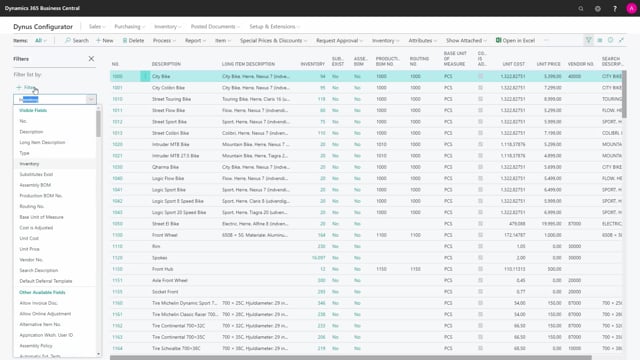The width and height of the screenshot is (640, 360).
Task: Switch list layout view icon
Action: [600, 40]
